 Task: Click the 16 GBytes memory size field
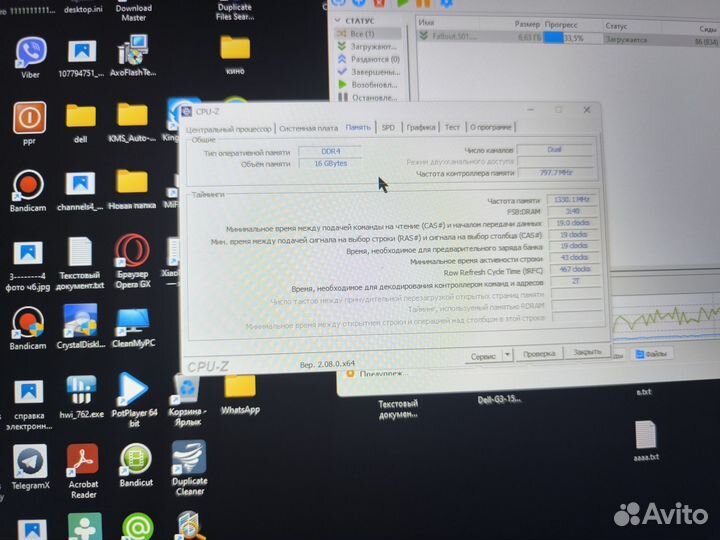[x=330, y=163]
